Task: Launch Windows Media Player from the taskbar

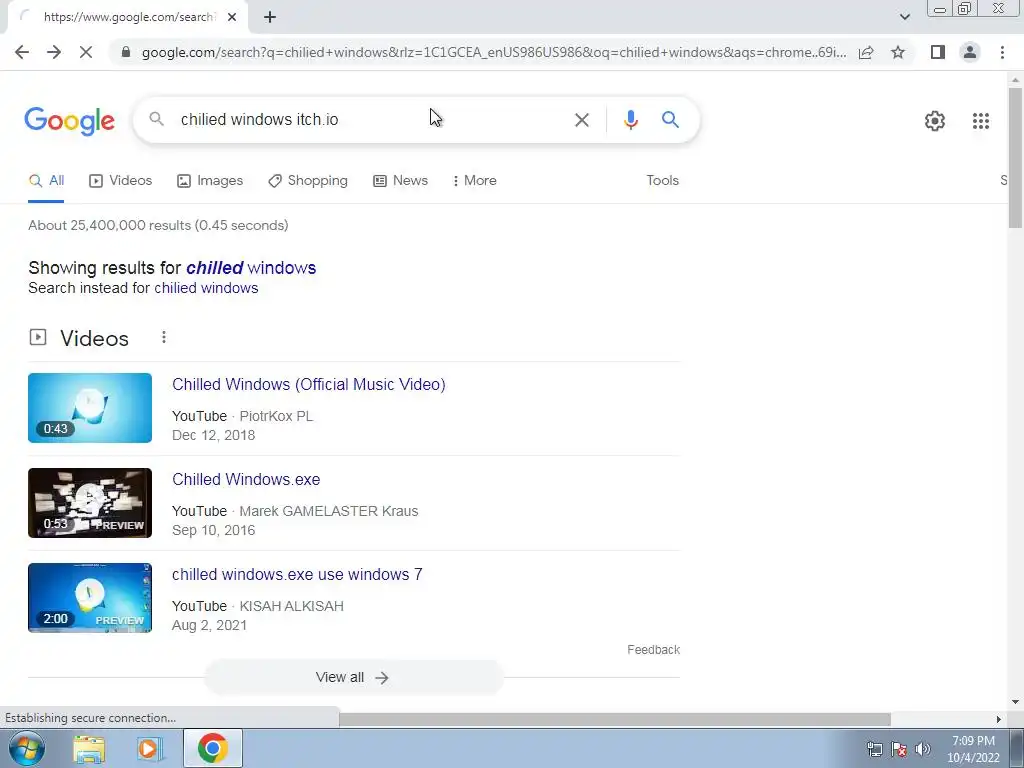Action: [149, 748]
